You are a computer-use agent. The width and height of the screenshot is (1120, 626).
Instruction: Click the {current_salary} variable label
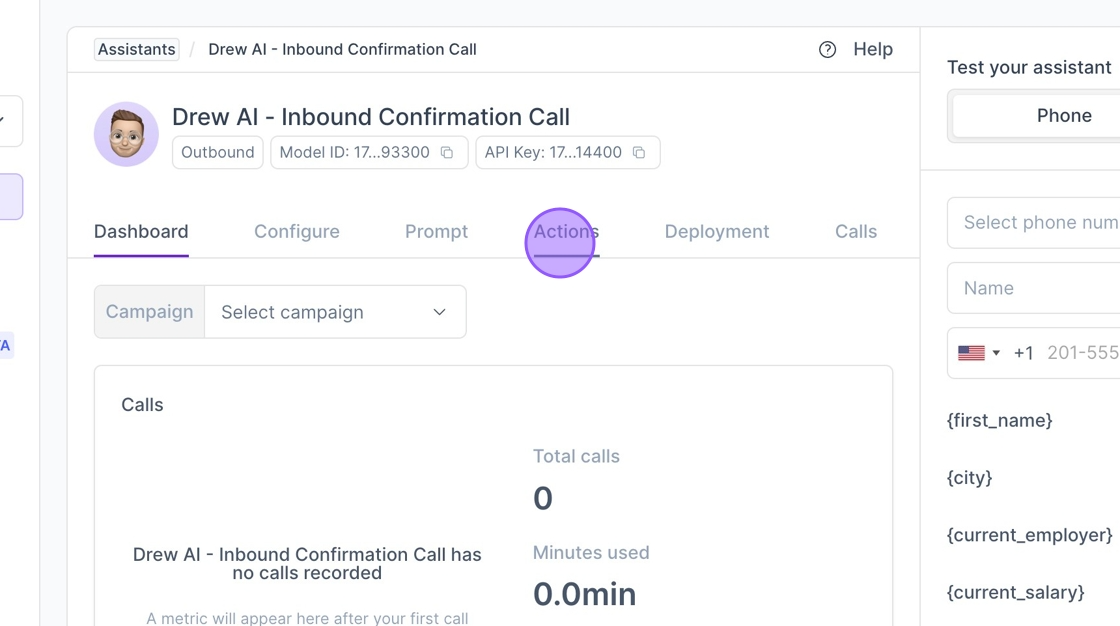click(x=1015, y=592)
